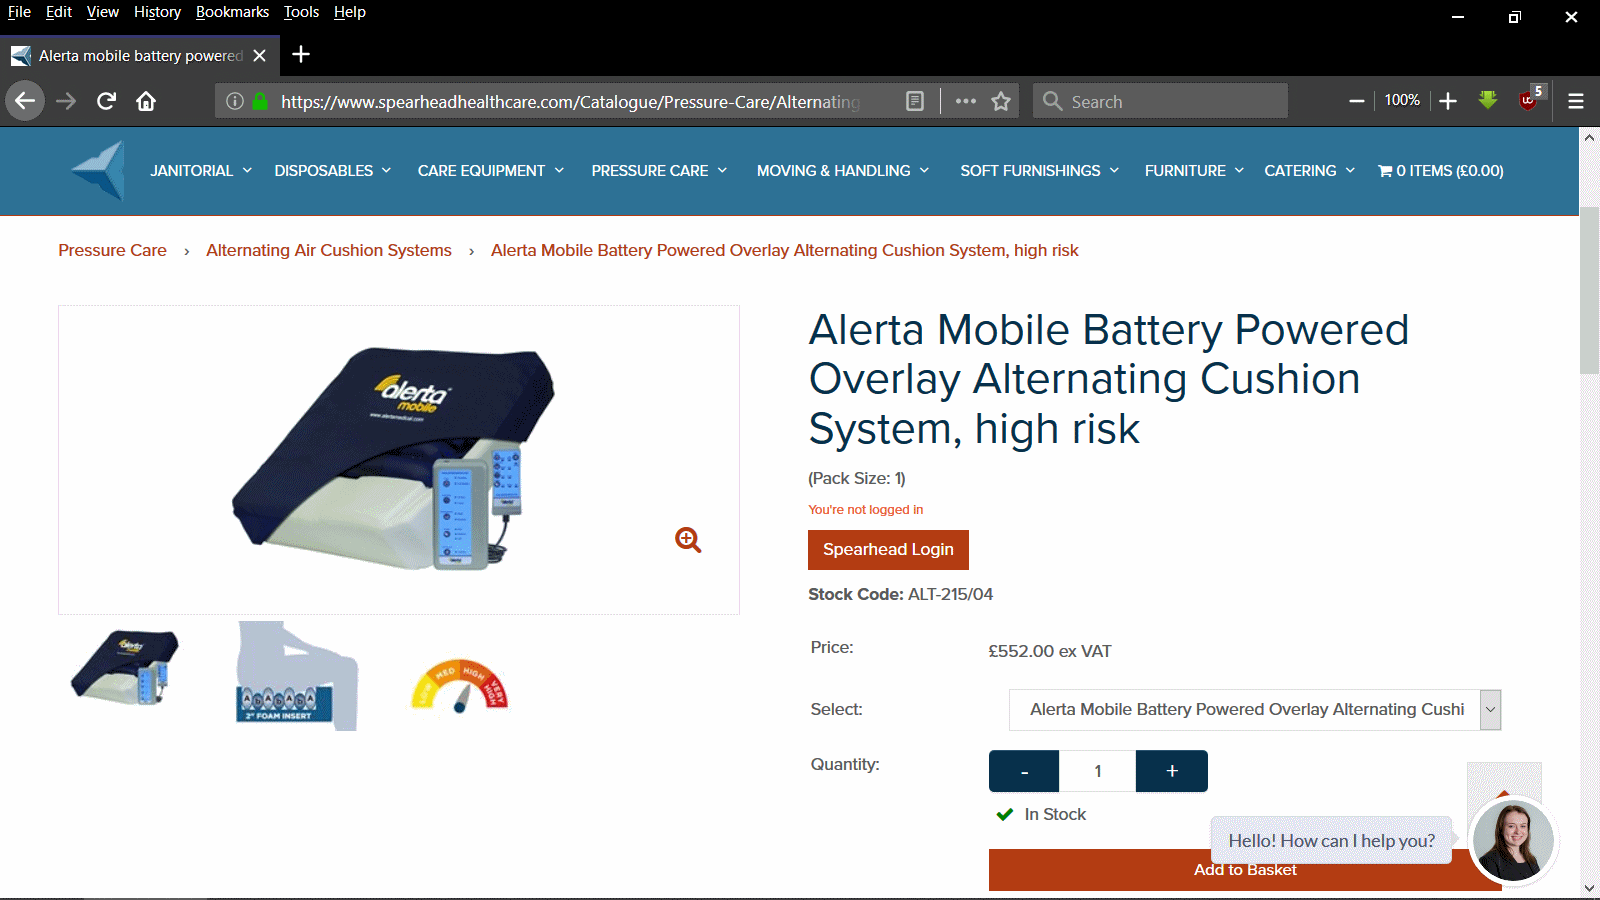Screen dimensions: 1600x900
Task: Click the Spearhead Login button
Action: pos(888,550)
